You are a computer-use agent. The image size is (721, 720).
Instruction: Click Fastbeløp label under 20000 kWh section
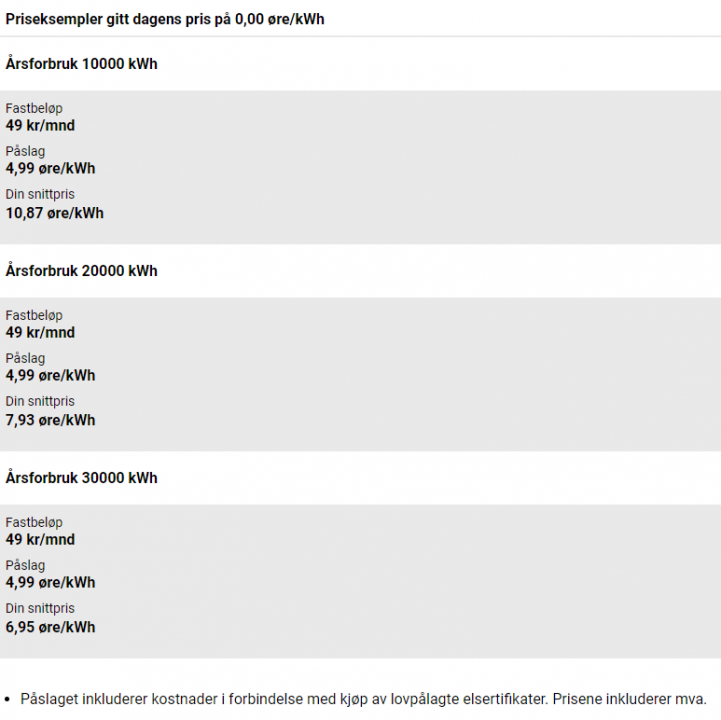click(34, 315)
